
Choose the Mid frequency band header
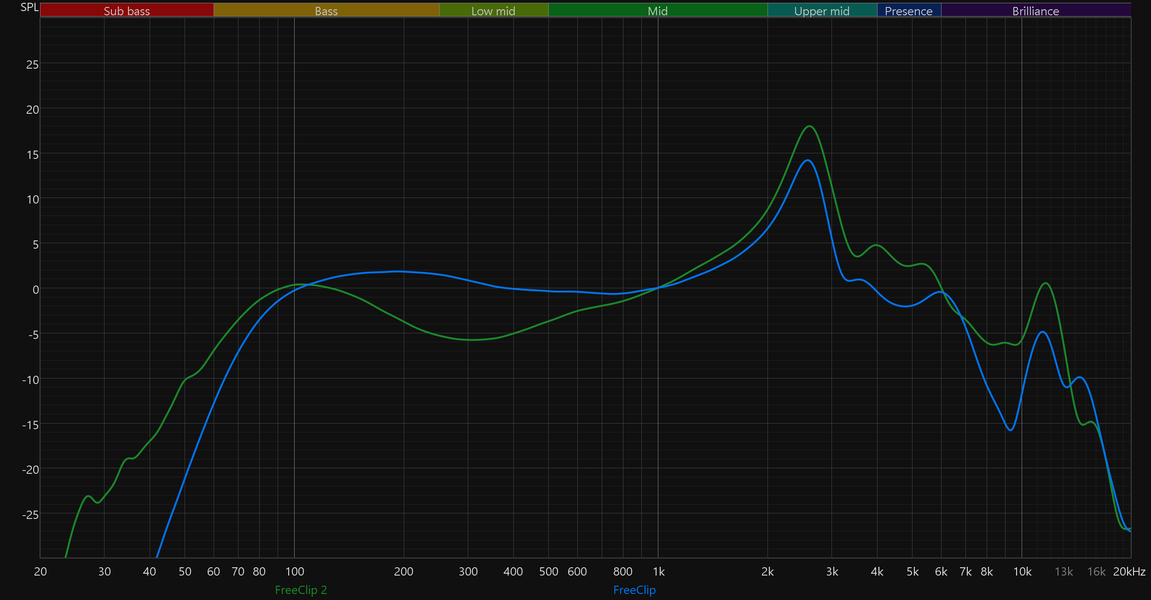pyautogui.click(x=658, y=10)
